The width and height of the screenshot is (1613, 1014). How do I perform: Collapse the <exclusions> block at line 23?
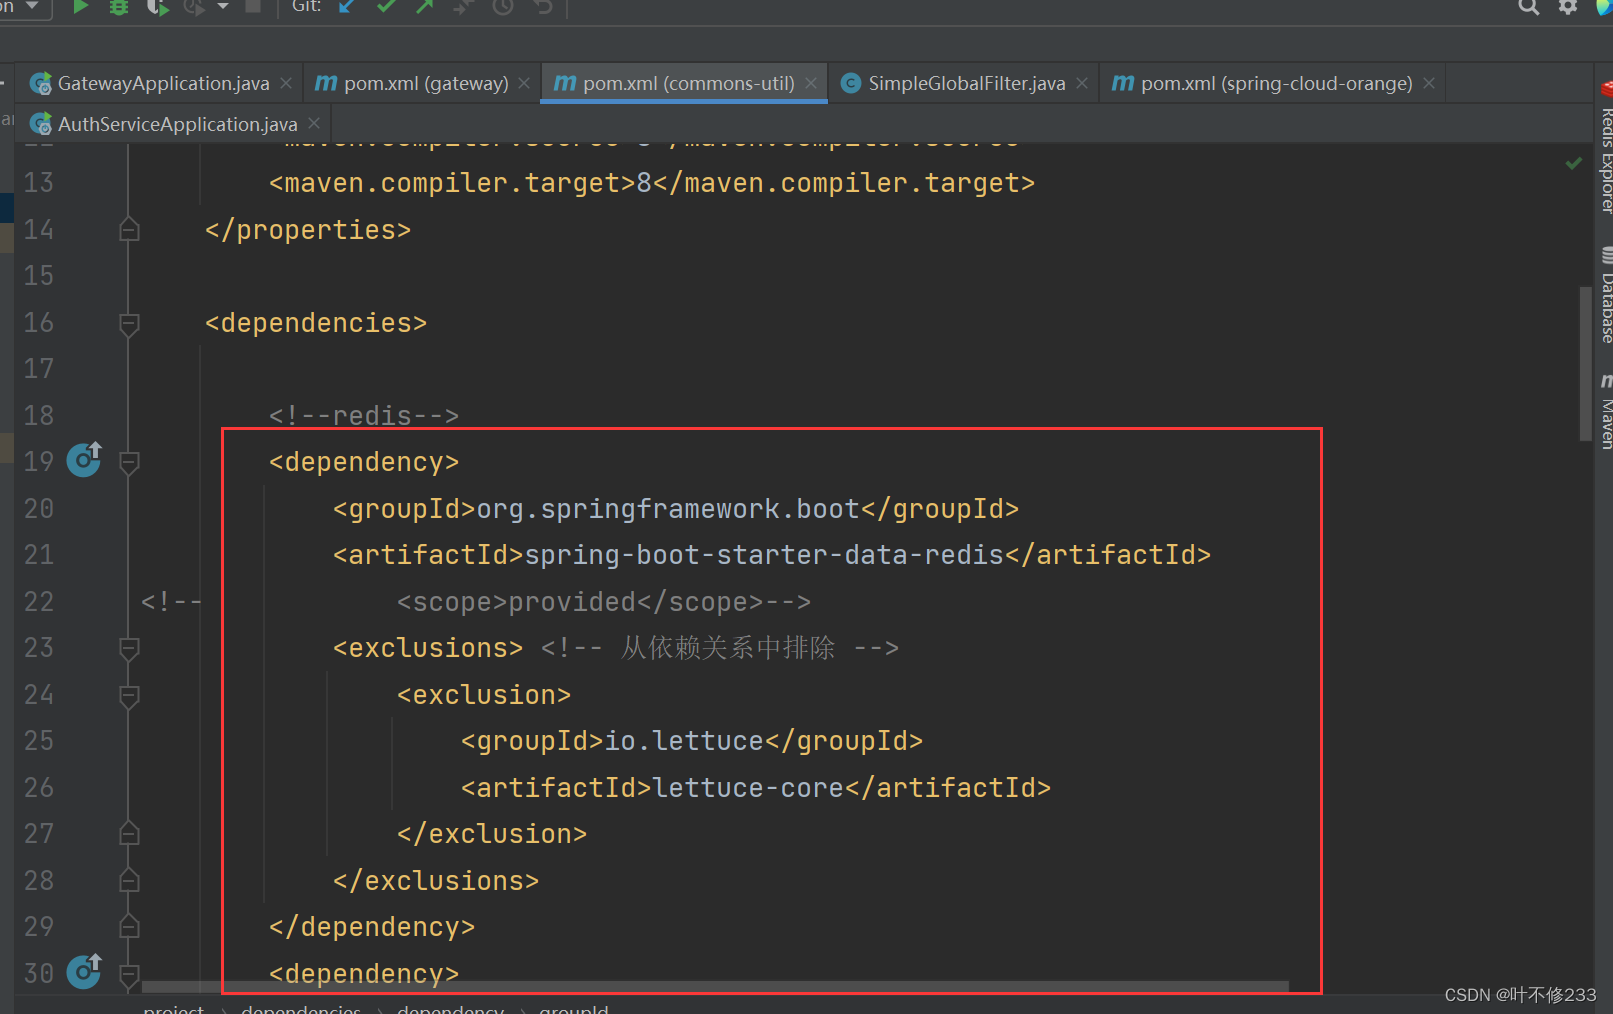tap(129, 648)
